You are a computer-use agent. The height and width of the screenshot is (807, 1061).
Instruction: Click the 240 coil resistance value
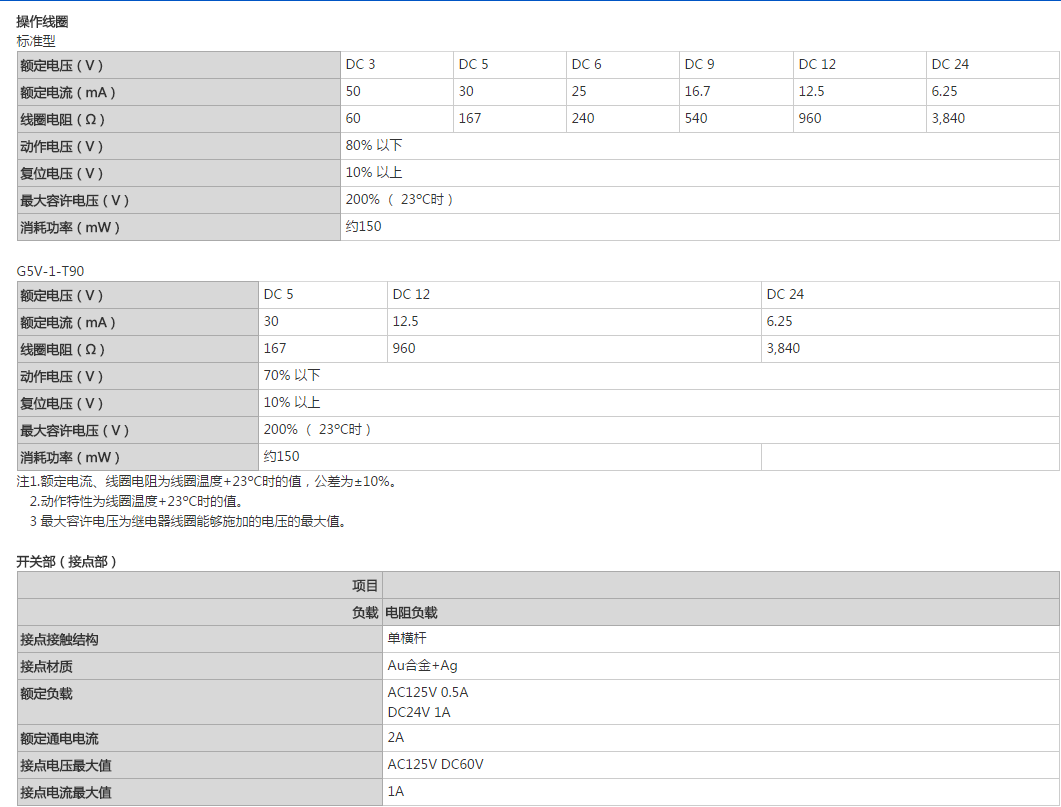pos(583,119)
